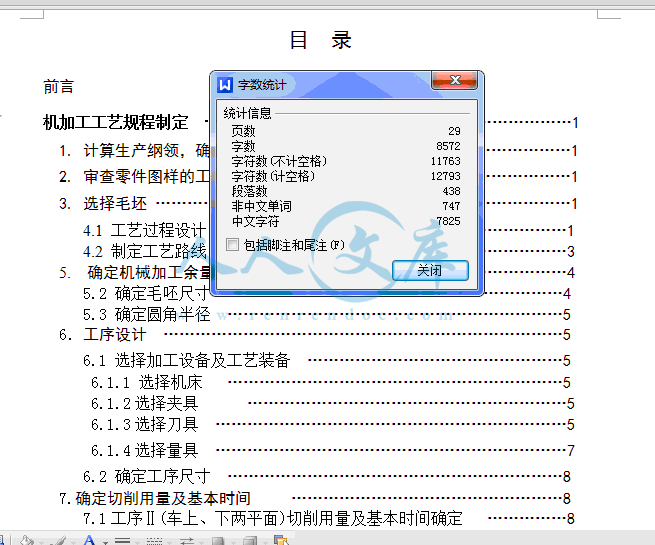Viewport: 655px width, 545px height.
Task: Click page number 3 for 制定工艺路线
Action: (x=571, y=252)
